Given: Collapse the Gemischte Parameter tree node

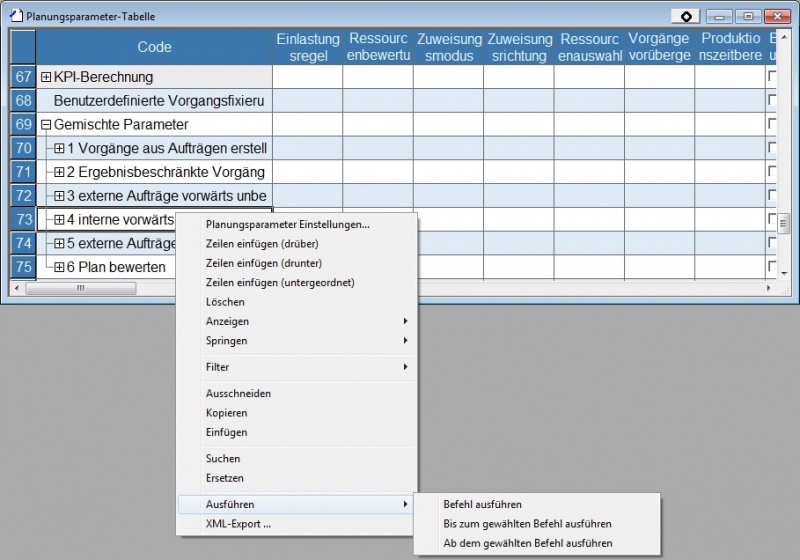Looking at the screenshot, I should [x=46, y=125].
